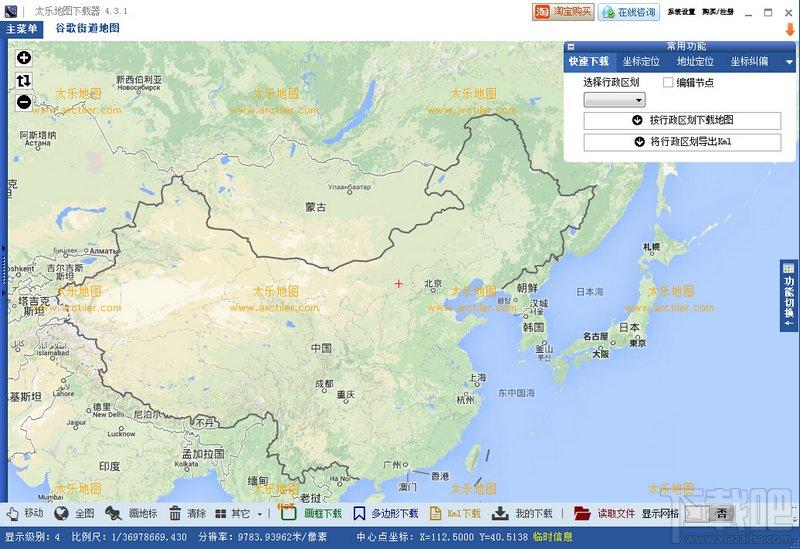The width and height of the screenshot is (800, 549).
Task: Click the swap arrows icon between zoom buttons
Action: tap(24, 79)
